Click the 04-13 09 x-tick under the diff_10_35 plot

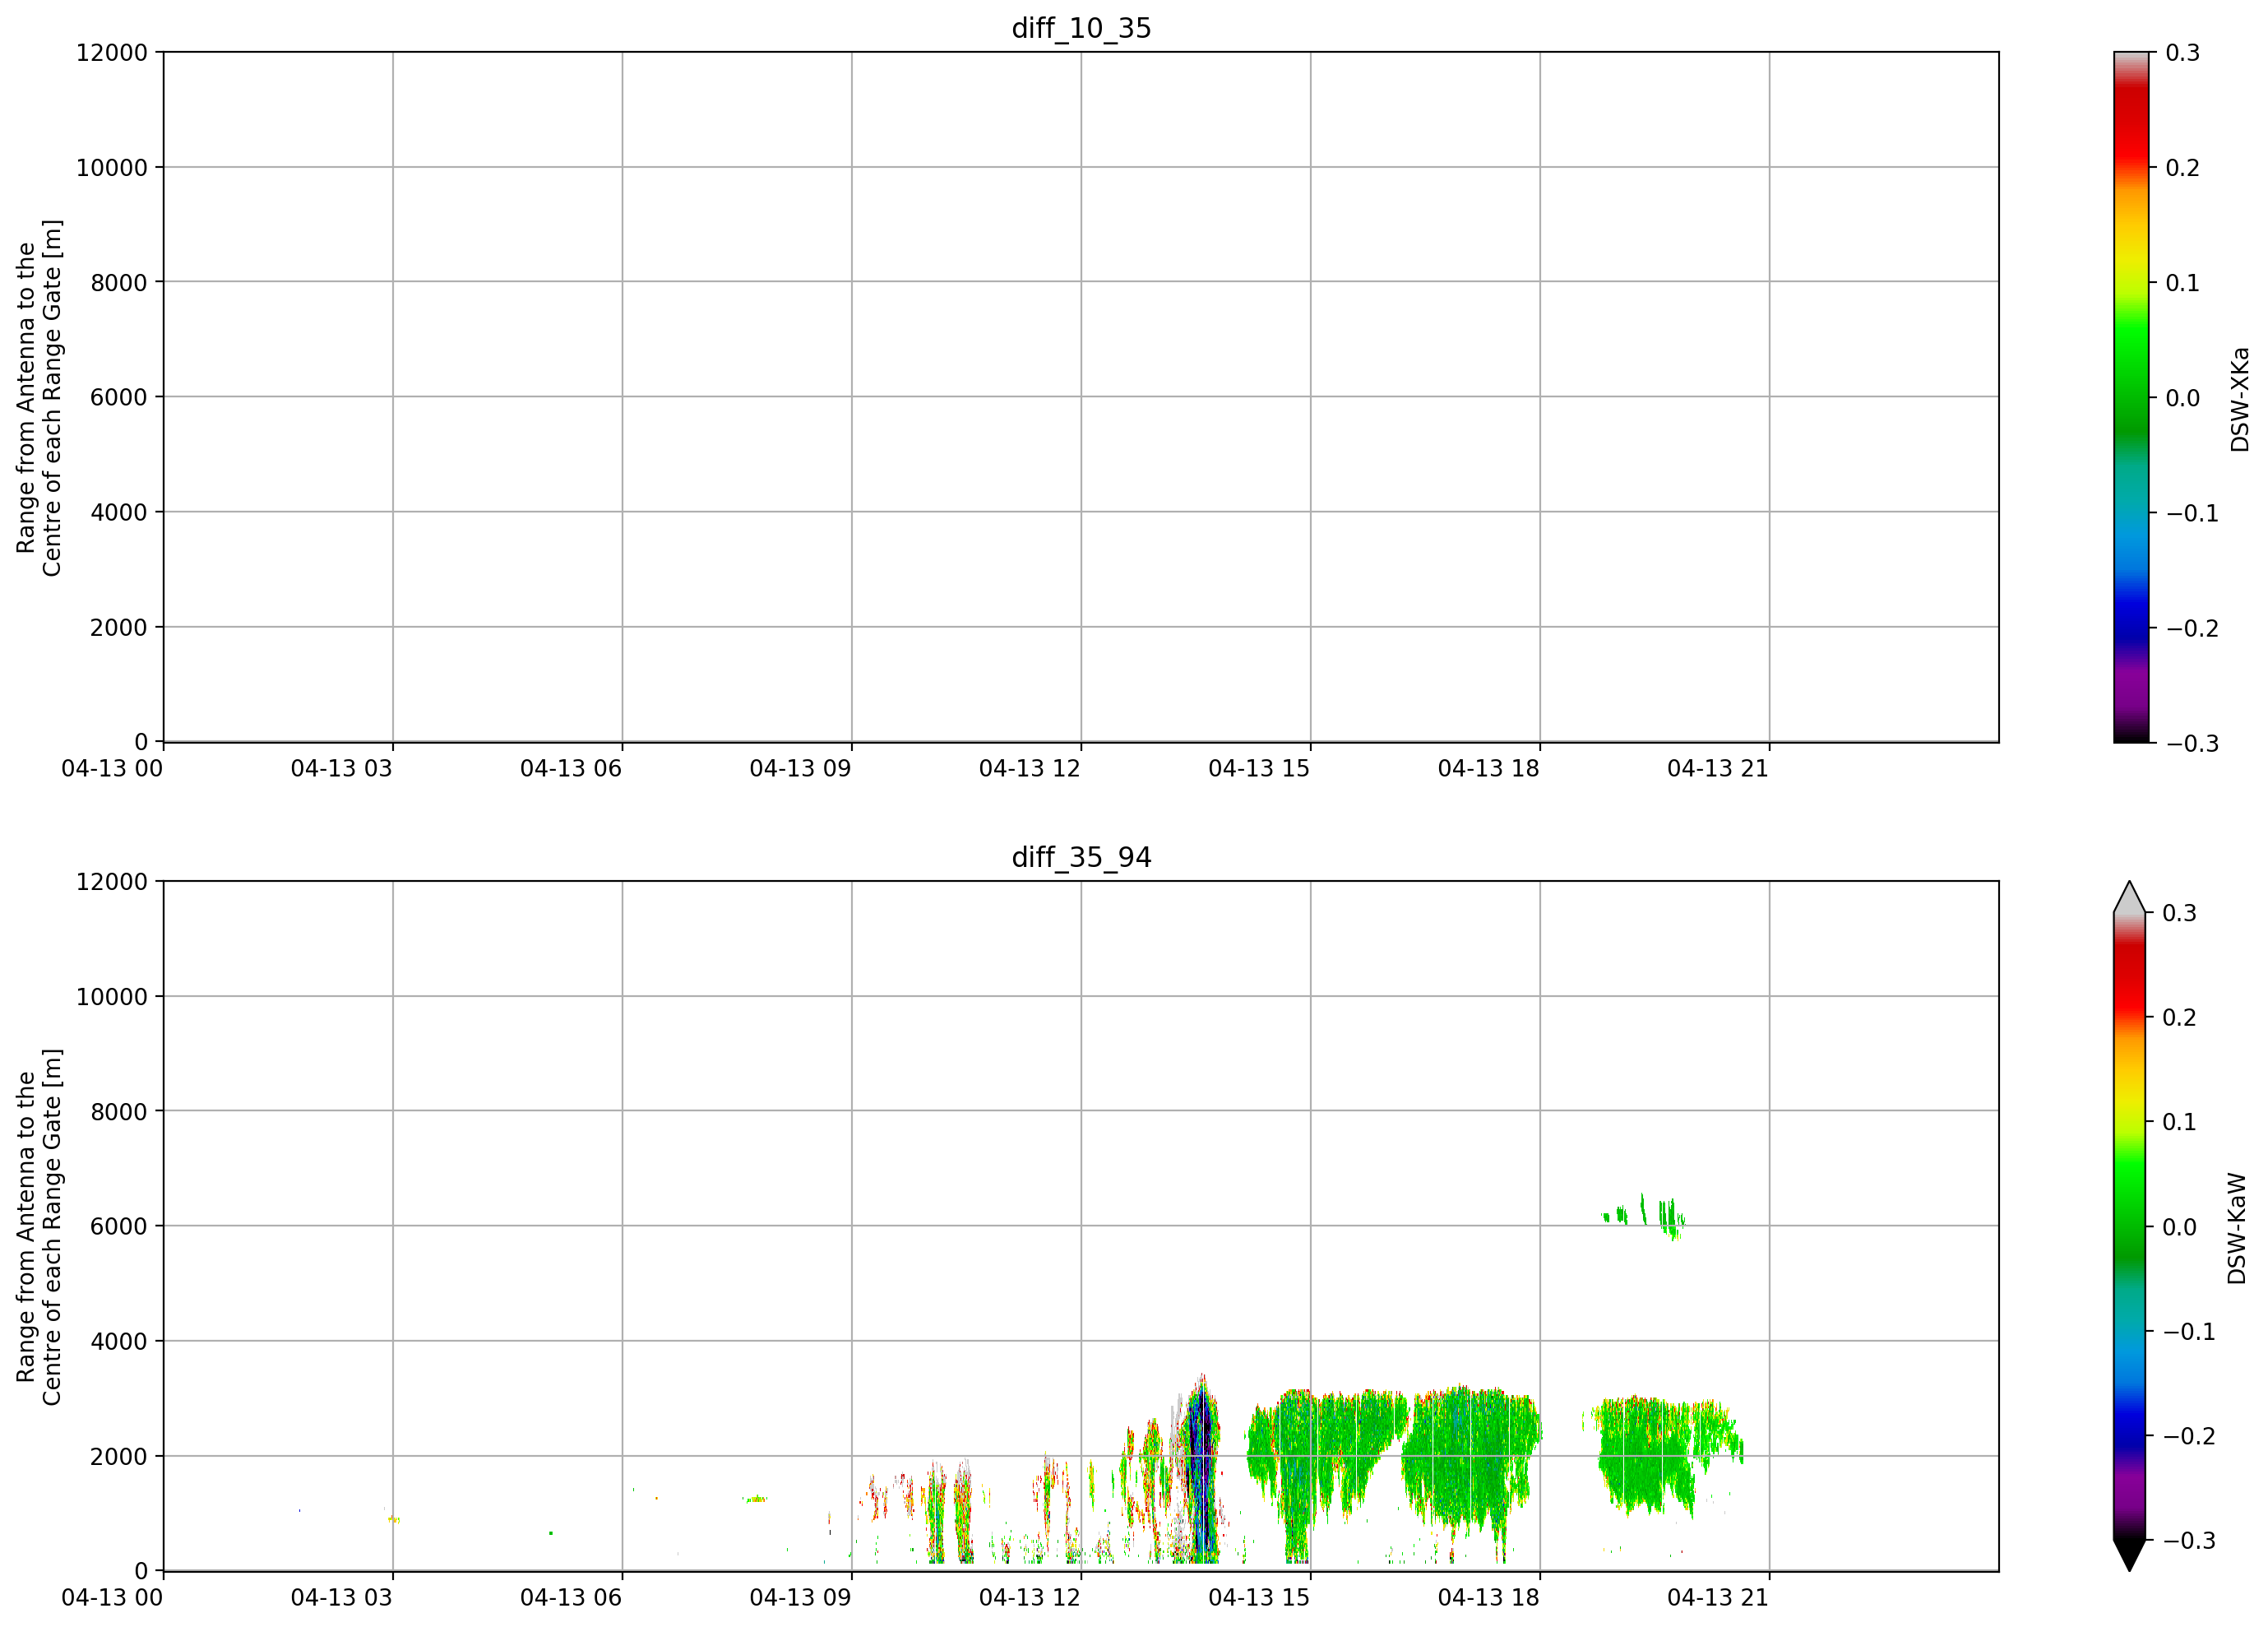[x=801, y=769]
